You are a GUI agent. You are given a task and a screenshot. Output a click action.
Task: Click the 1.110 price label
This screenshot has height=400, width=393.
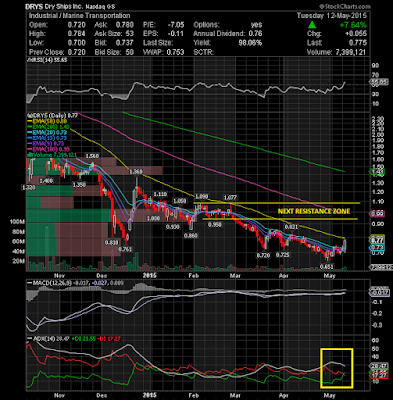[x=160, y=194]
